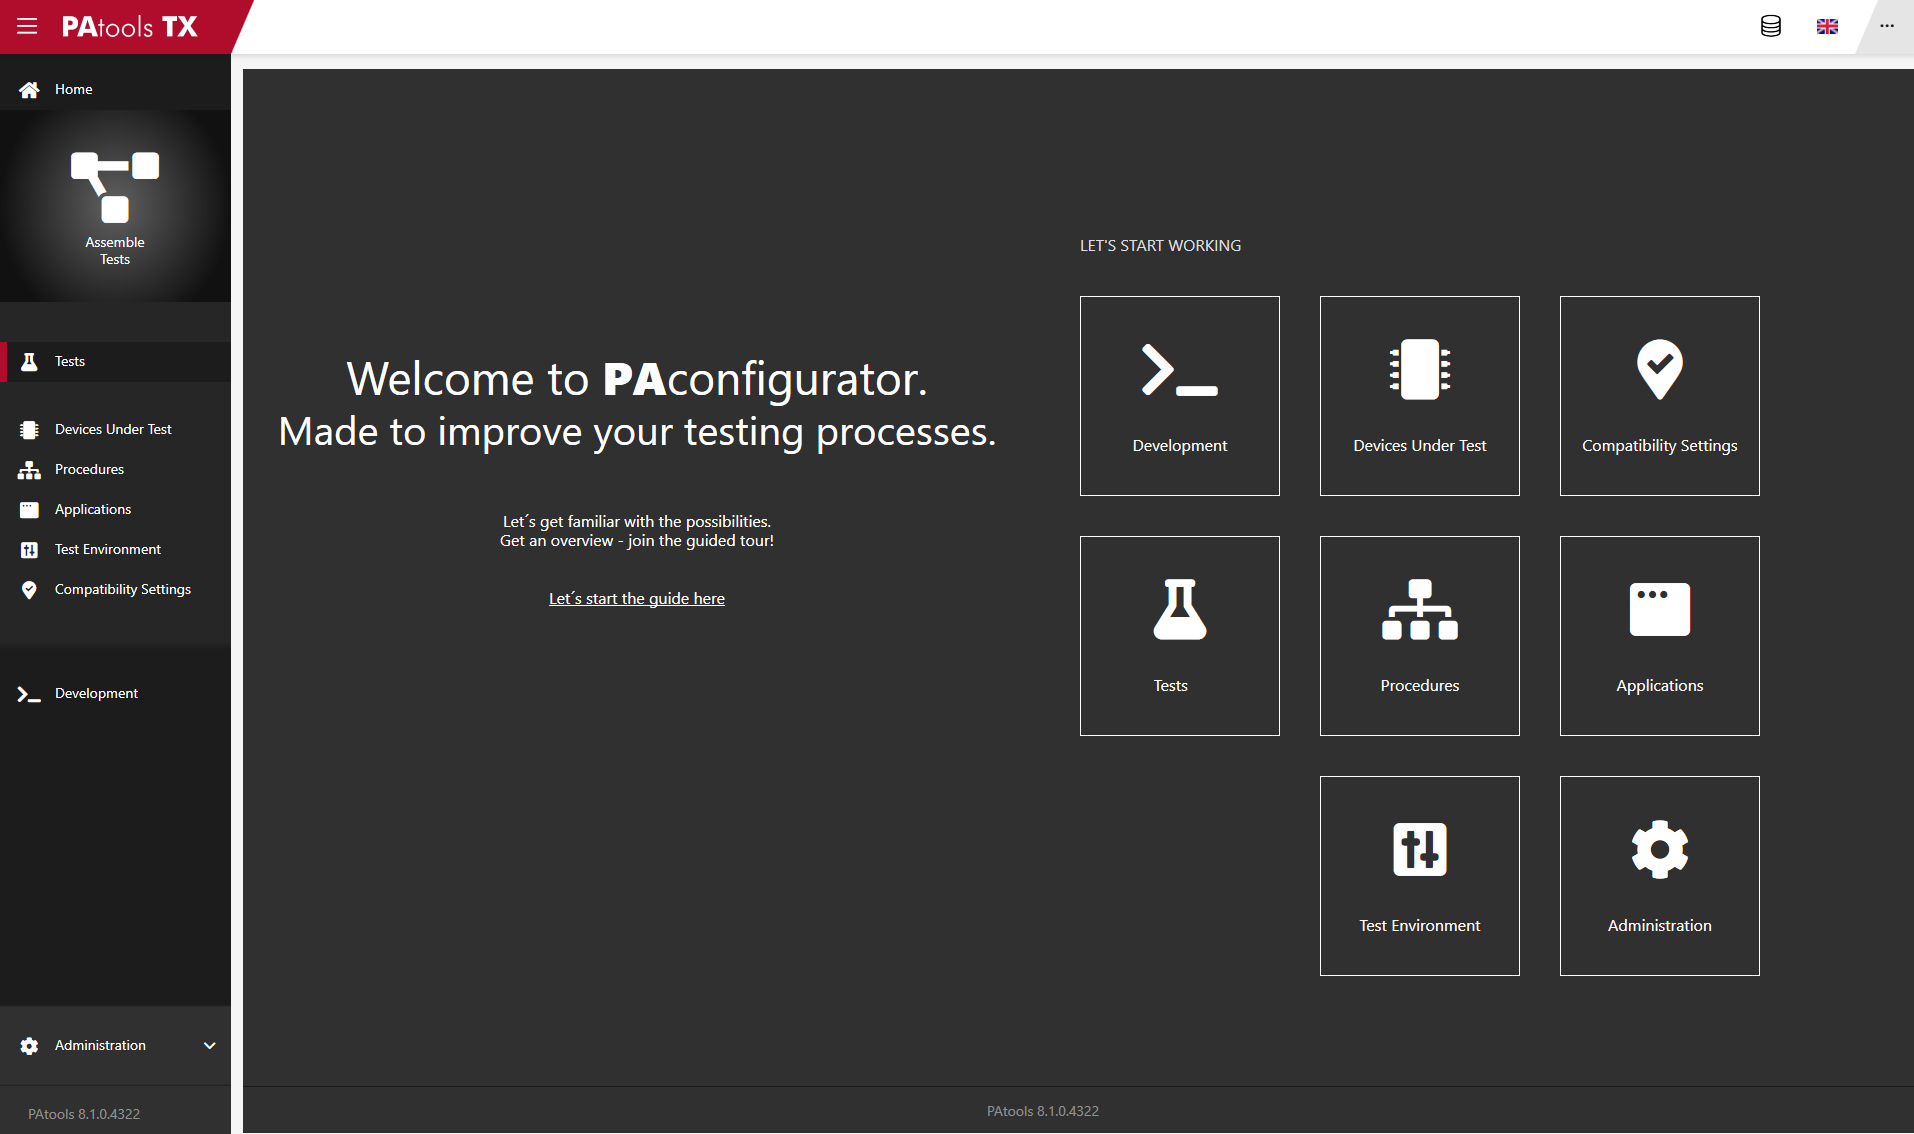
Task: Click the footer version text PAtools 8.1.0.4322
Action: click(1042, 1111)
